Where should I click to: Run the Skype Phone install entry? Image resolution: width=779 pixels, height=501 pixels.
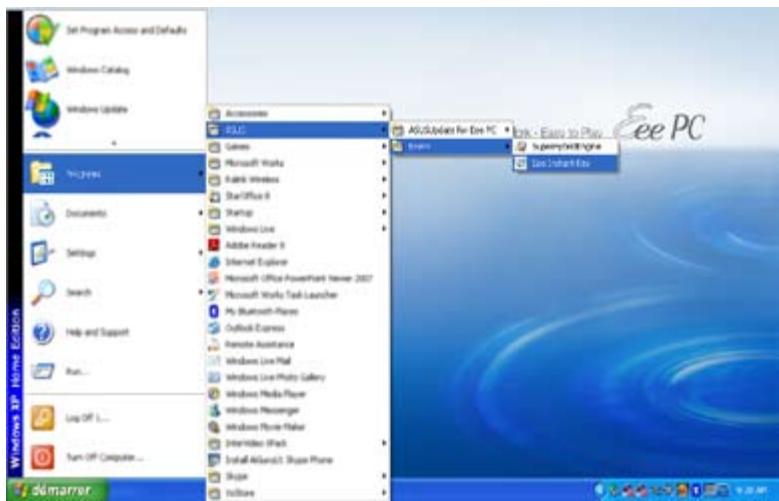tap(298, 460)
